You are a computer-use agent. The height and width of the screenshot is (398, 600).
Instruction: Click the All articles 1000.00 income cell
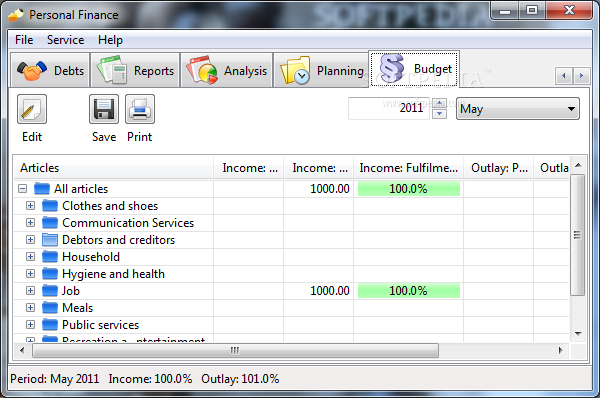[318, 189]
